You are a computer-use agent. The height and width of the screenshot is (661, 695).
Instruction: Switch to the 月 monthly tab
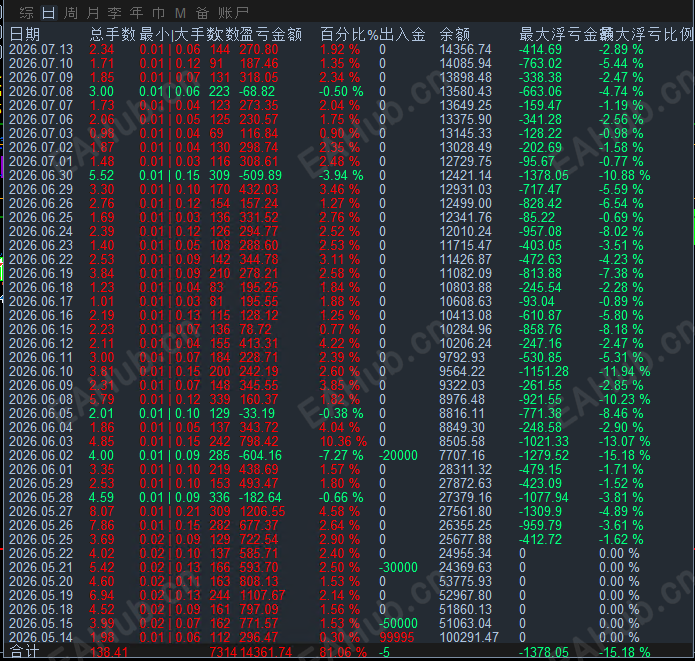point(93,13)
